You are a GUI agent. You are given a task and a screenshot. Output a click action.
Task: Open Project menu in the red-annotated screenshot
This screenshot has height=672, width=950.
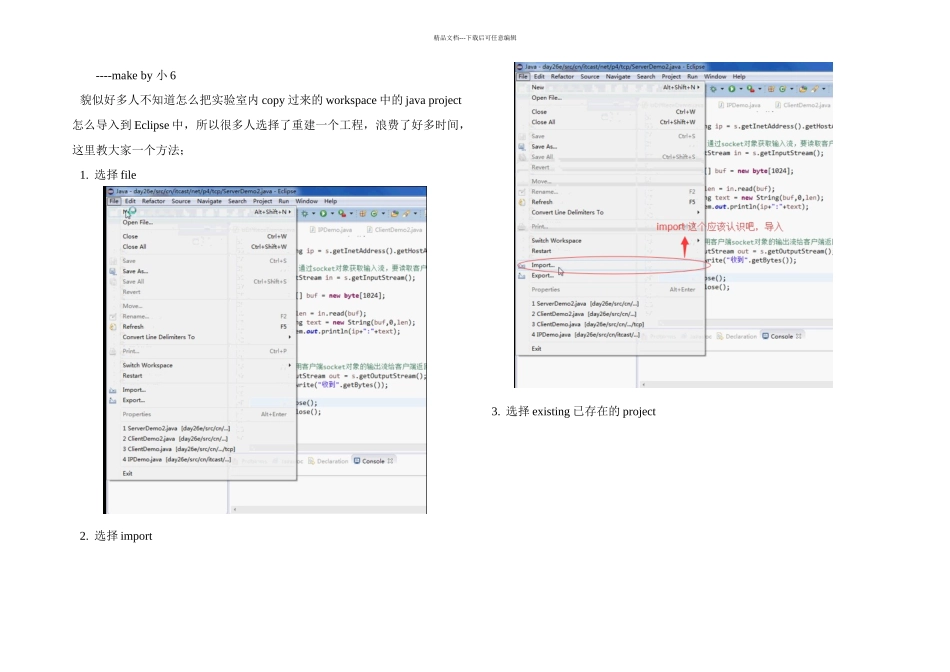pyautogui.click(x=671, y=77)
